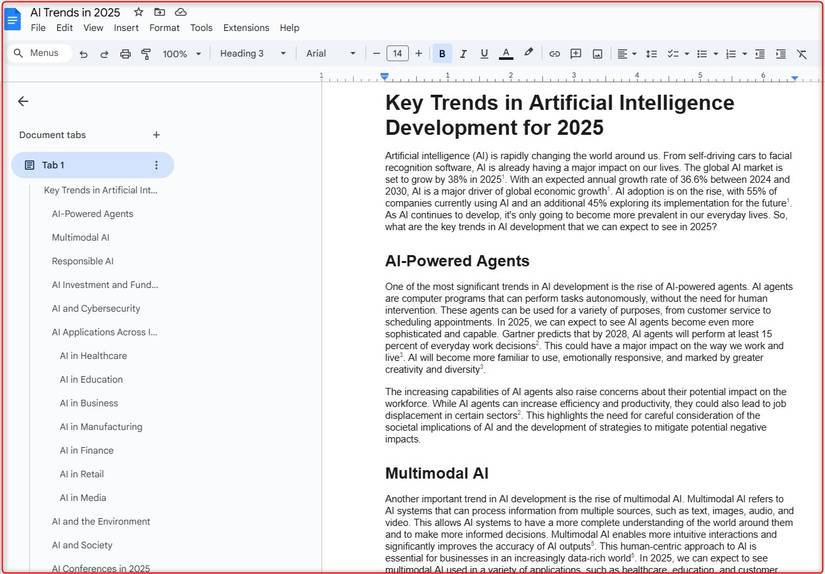
Task: Jump to AI and Cybersecurity in outline
Action: coord(96,309)
